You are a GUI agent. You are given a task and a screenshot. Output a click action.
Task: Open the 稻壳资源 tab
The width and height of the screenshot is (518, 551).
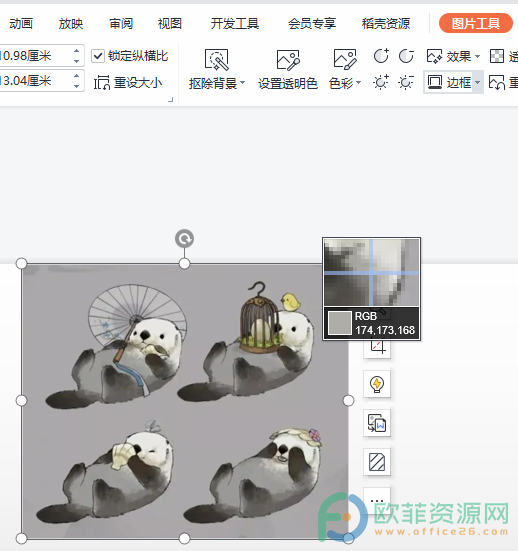click(x=386, y=24)
